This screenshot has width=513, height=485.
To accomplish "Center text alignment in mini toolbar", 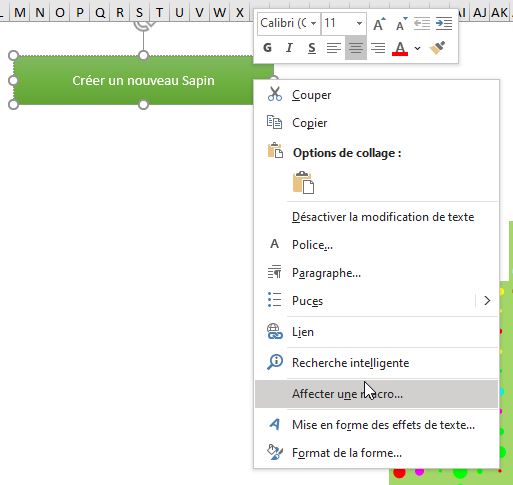I will pyautogui.click(x=356, y=48).
